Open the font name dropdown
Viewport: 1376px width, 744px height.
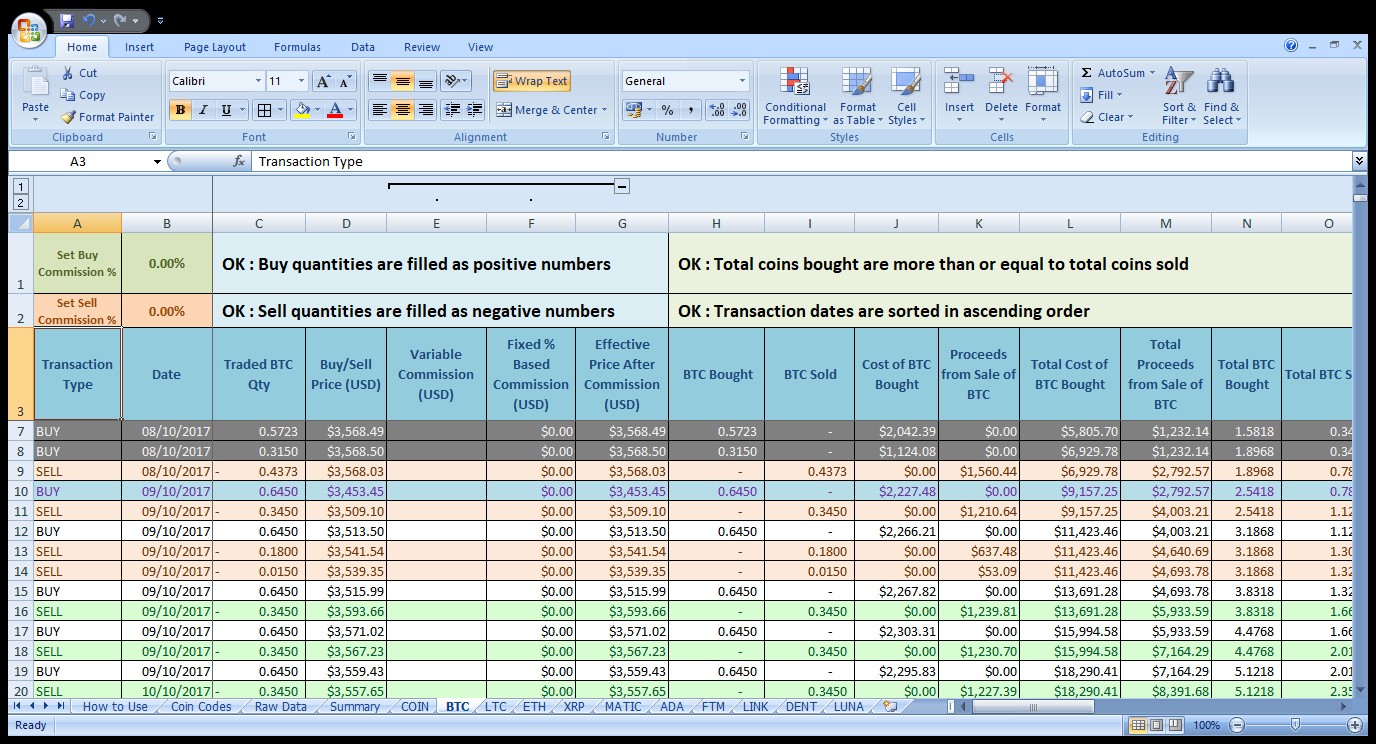258,81
